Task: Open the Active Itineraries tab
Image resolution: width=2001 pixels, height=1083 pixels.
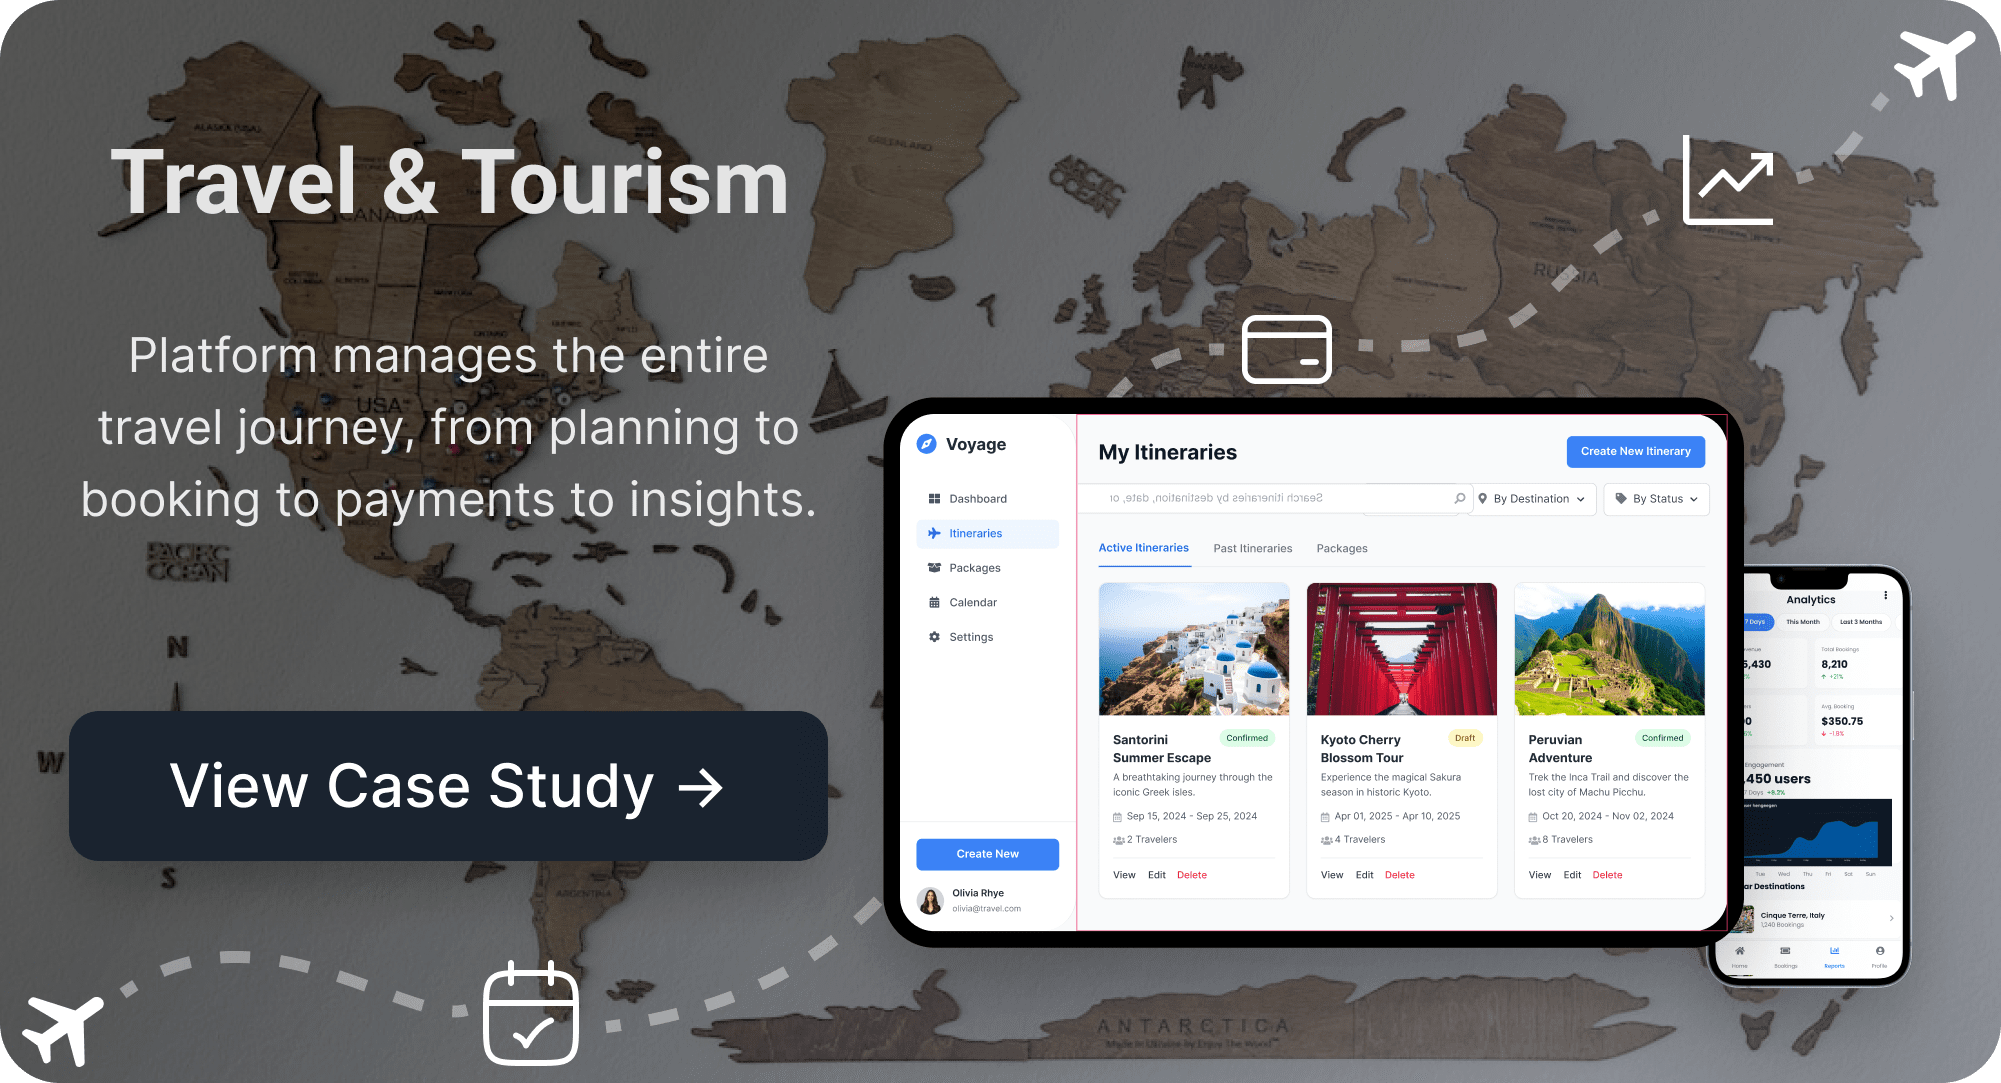Action: click(x=1143, y=548)
